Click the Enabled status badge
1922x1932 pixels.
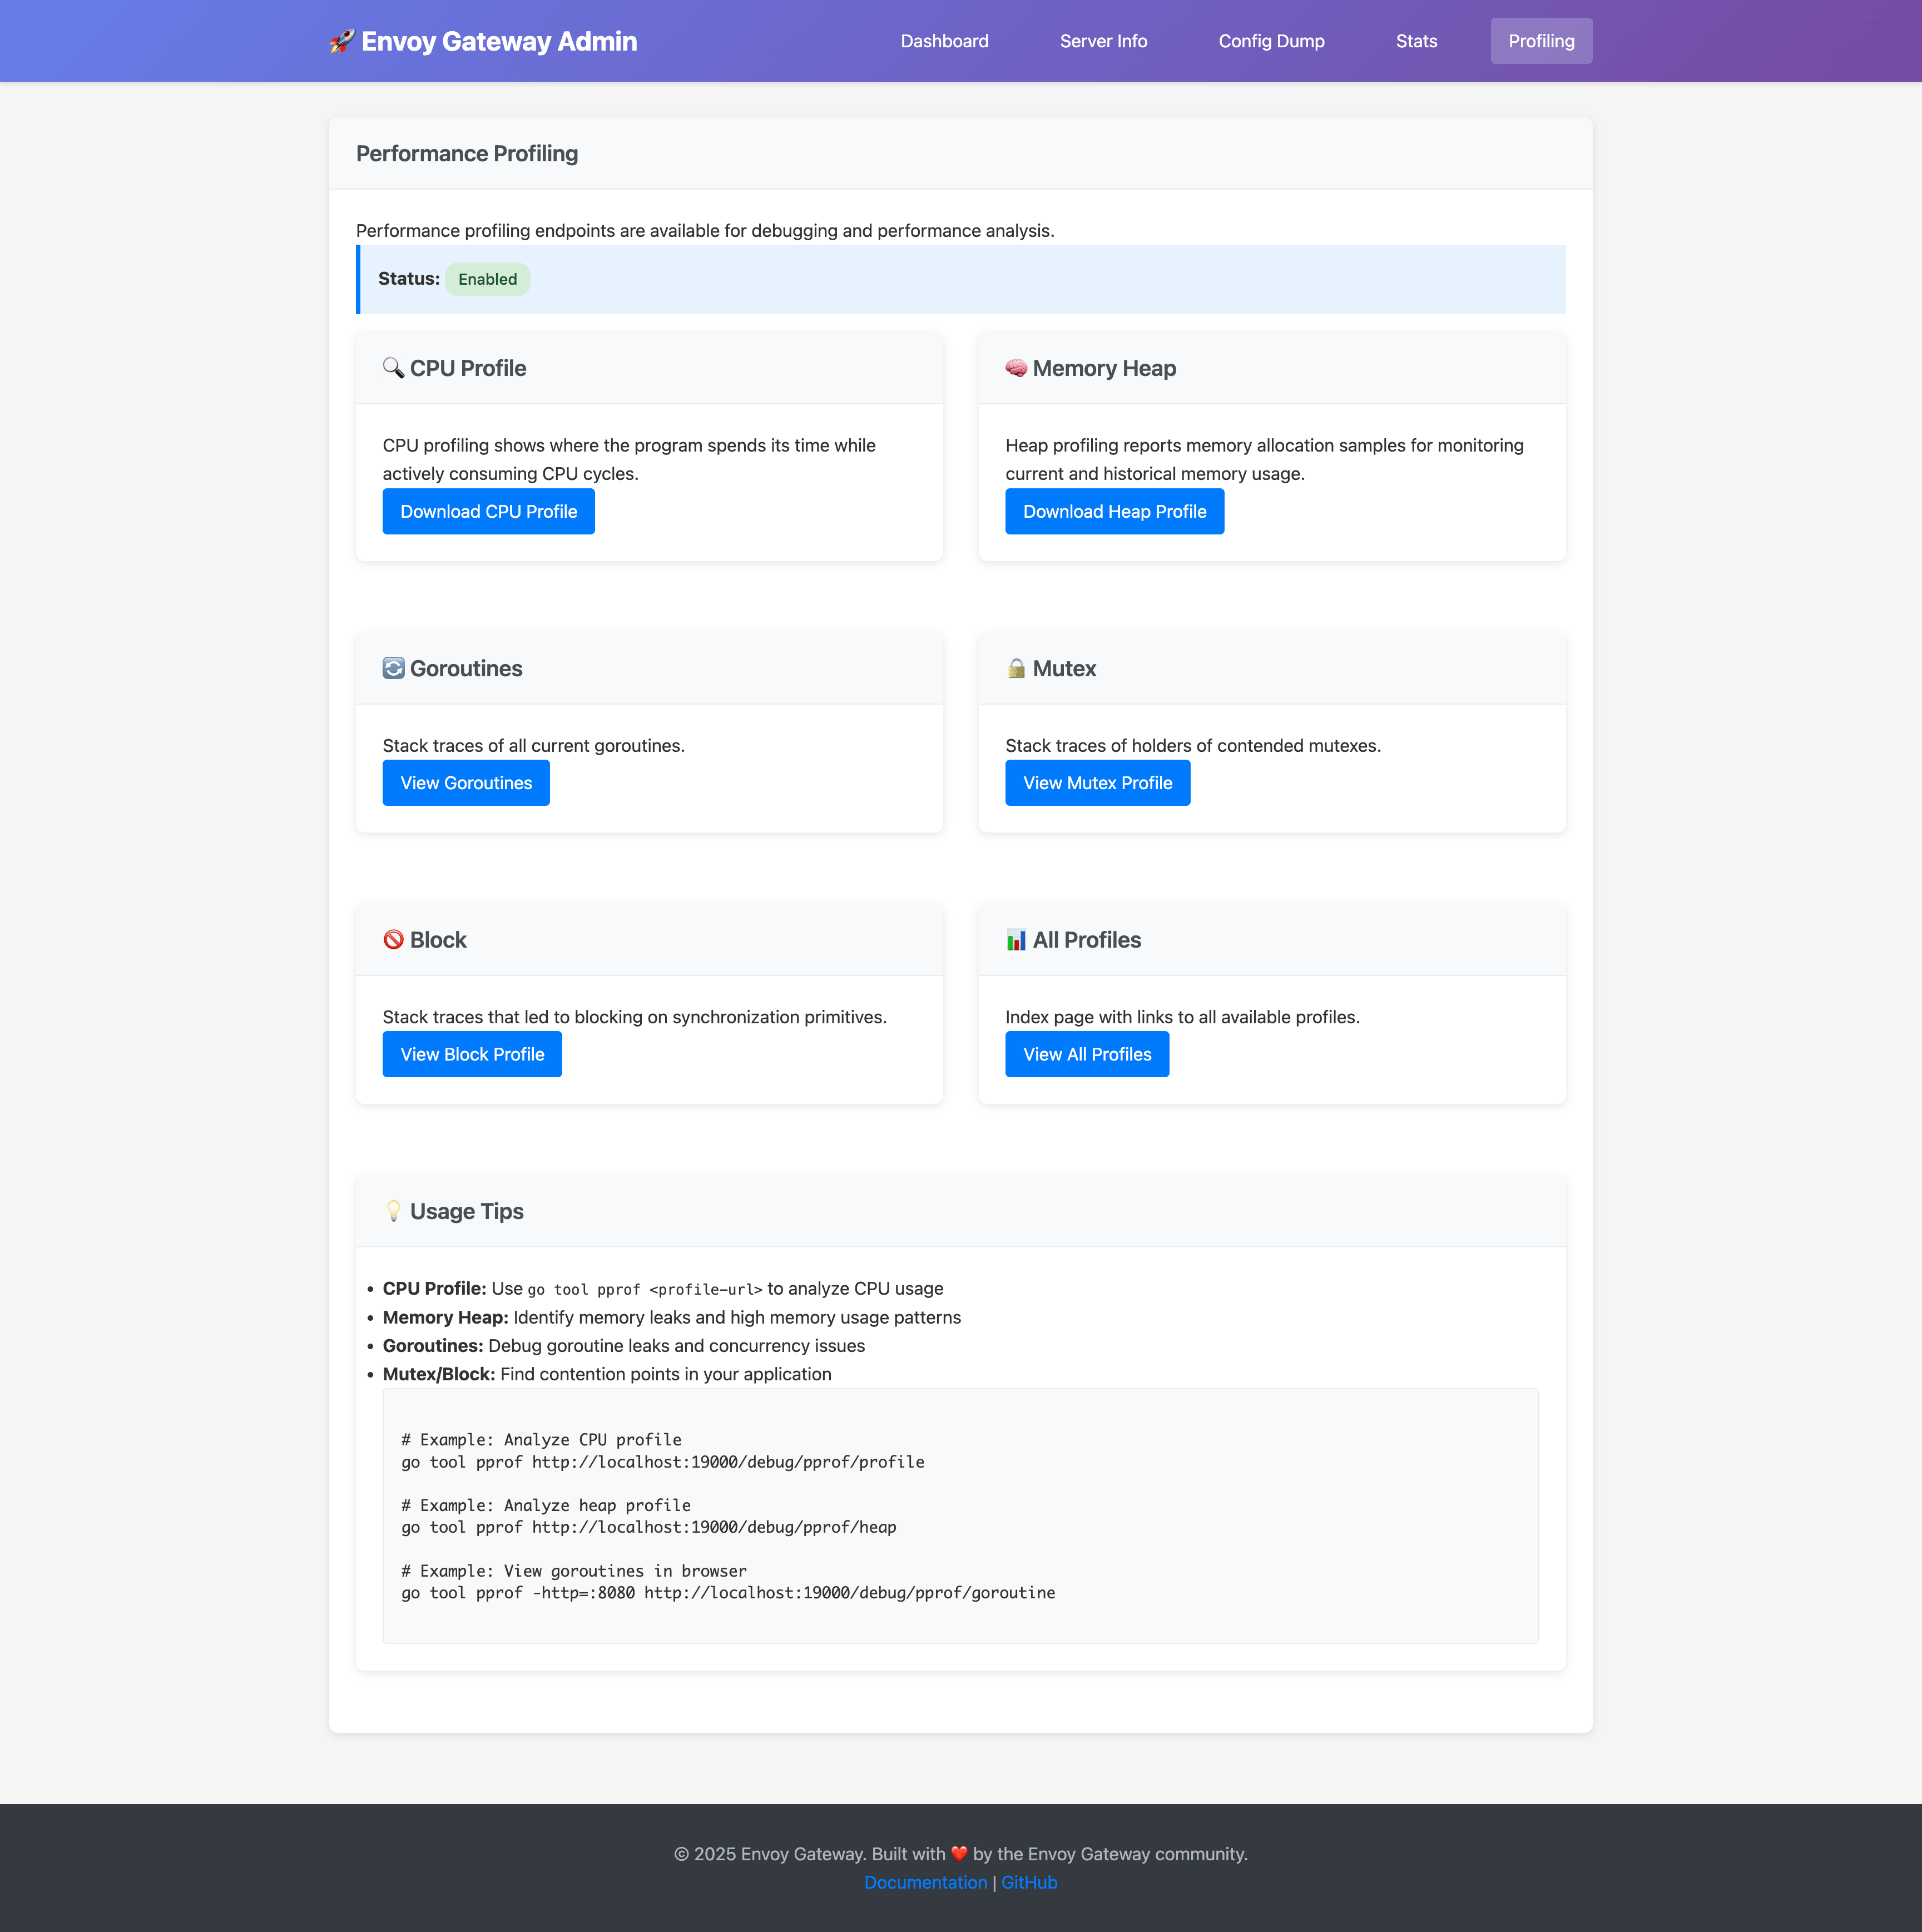(487, 279)
